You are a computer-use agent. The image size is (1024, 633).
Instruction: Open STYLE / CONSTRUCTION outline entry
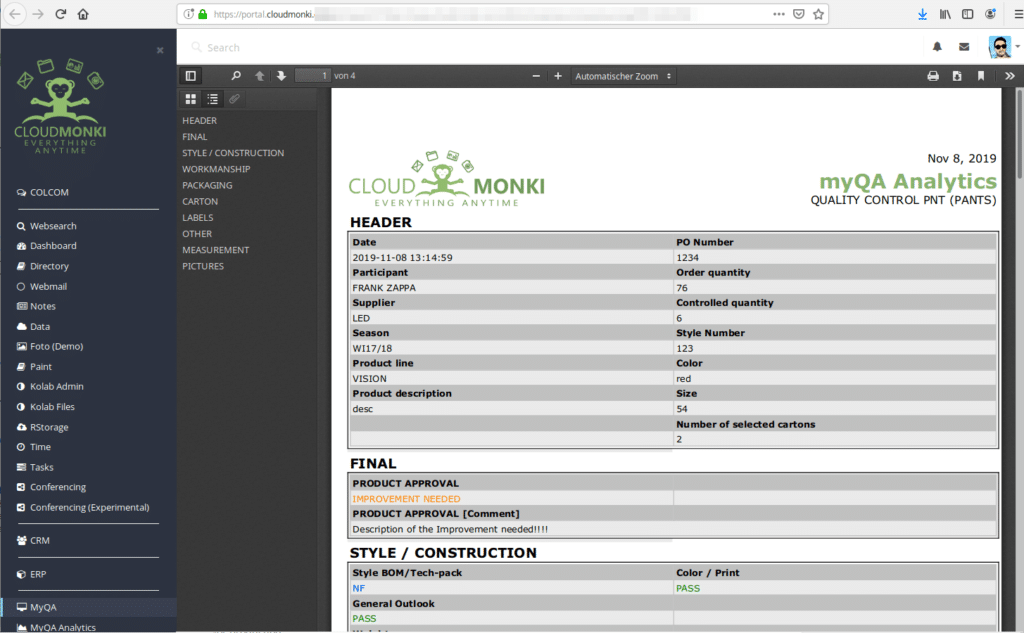(233, 153)
